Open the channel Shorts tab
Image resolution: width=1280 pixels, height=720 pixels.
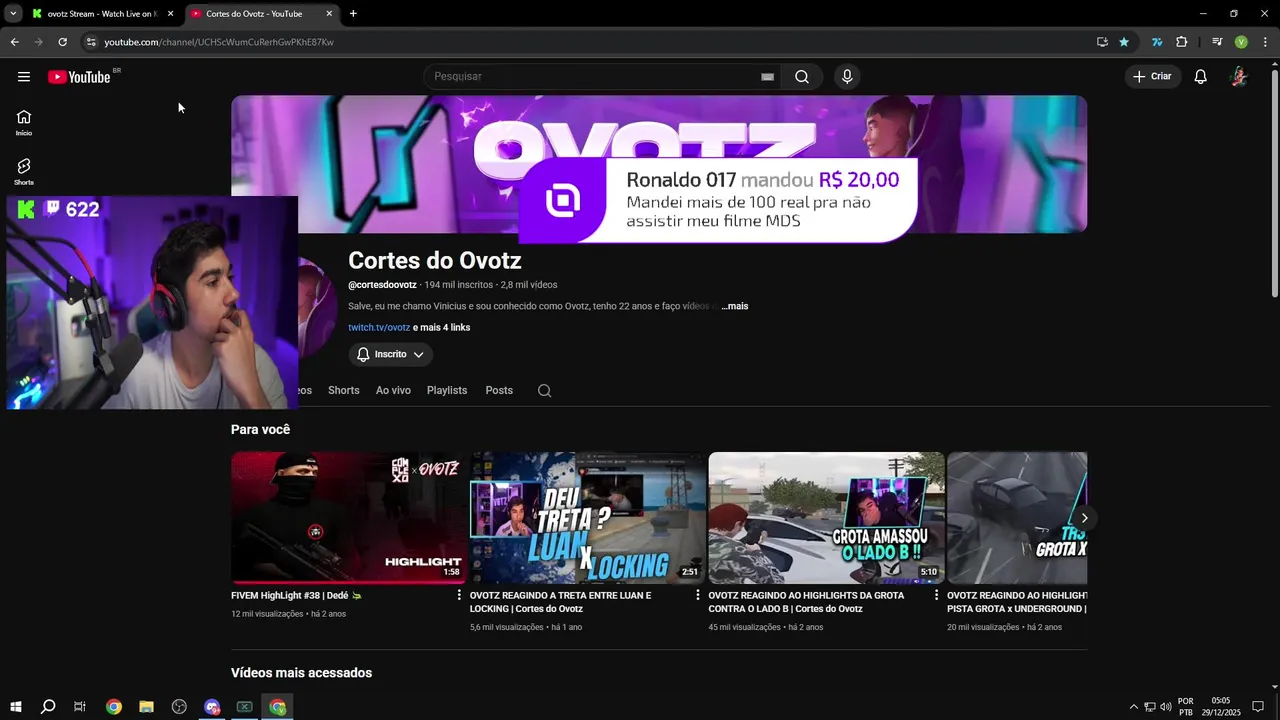click(343, 391)
